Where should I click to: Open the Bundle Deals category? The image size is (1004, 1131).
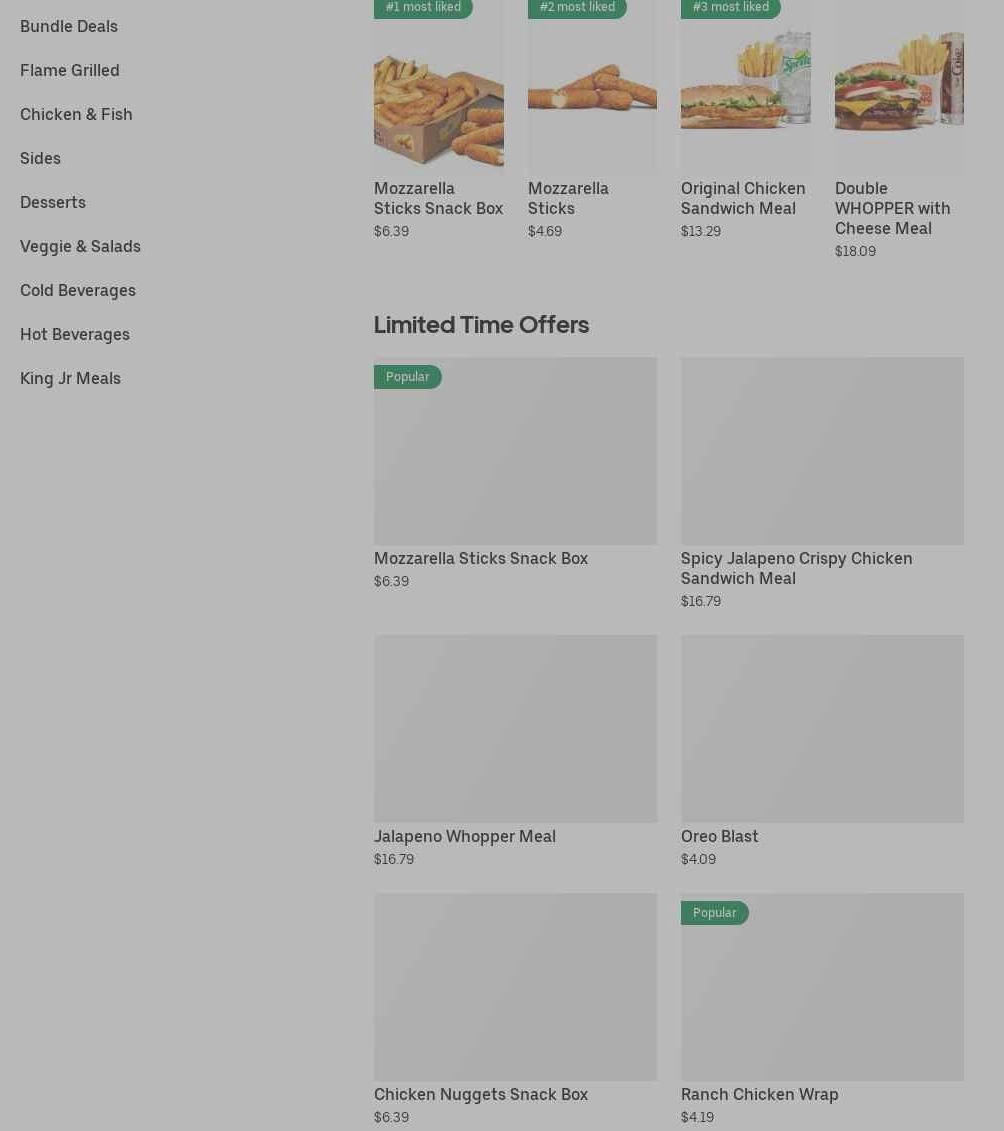tap(69, 26)
